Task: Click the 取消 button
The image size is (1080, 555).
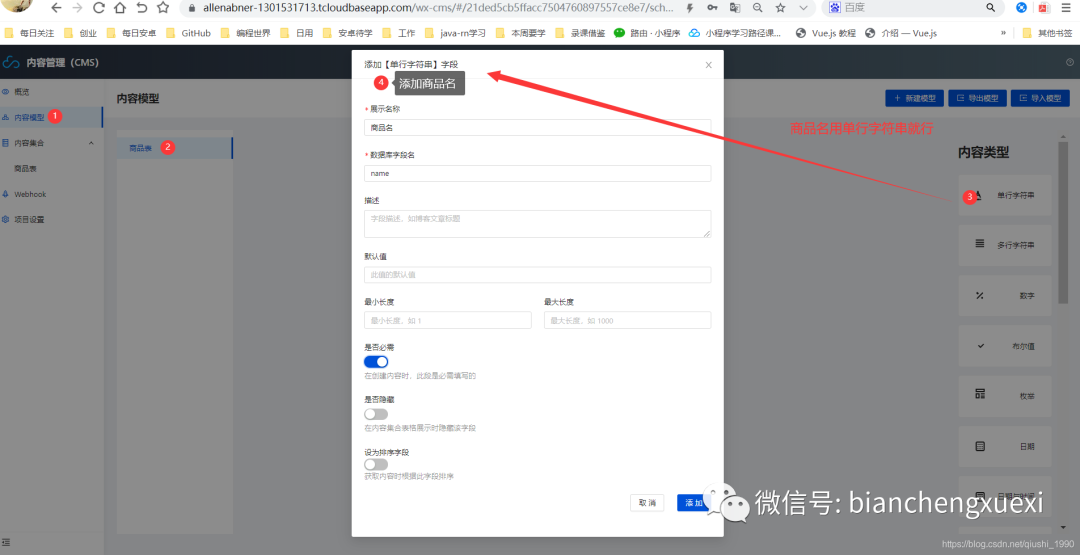Action: point(647,503)
